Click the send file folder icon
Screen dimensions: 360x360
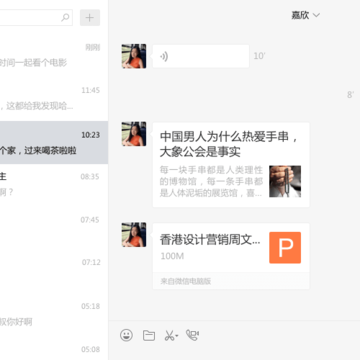[149, 335]
